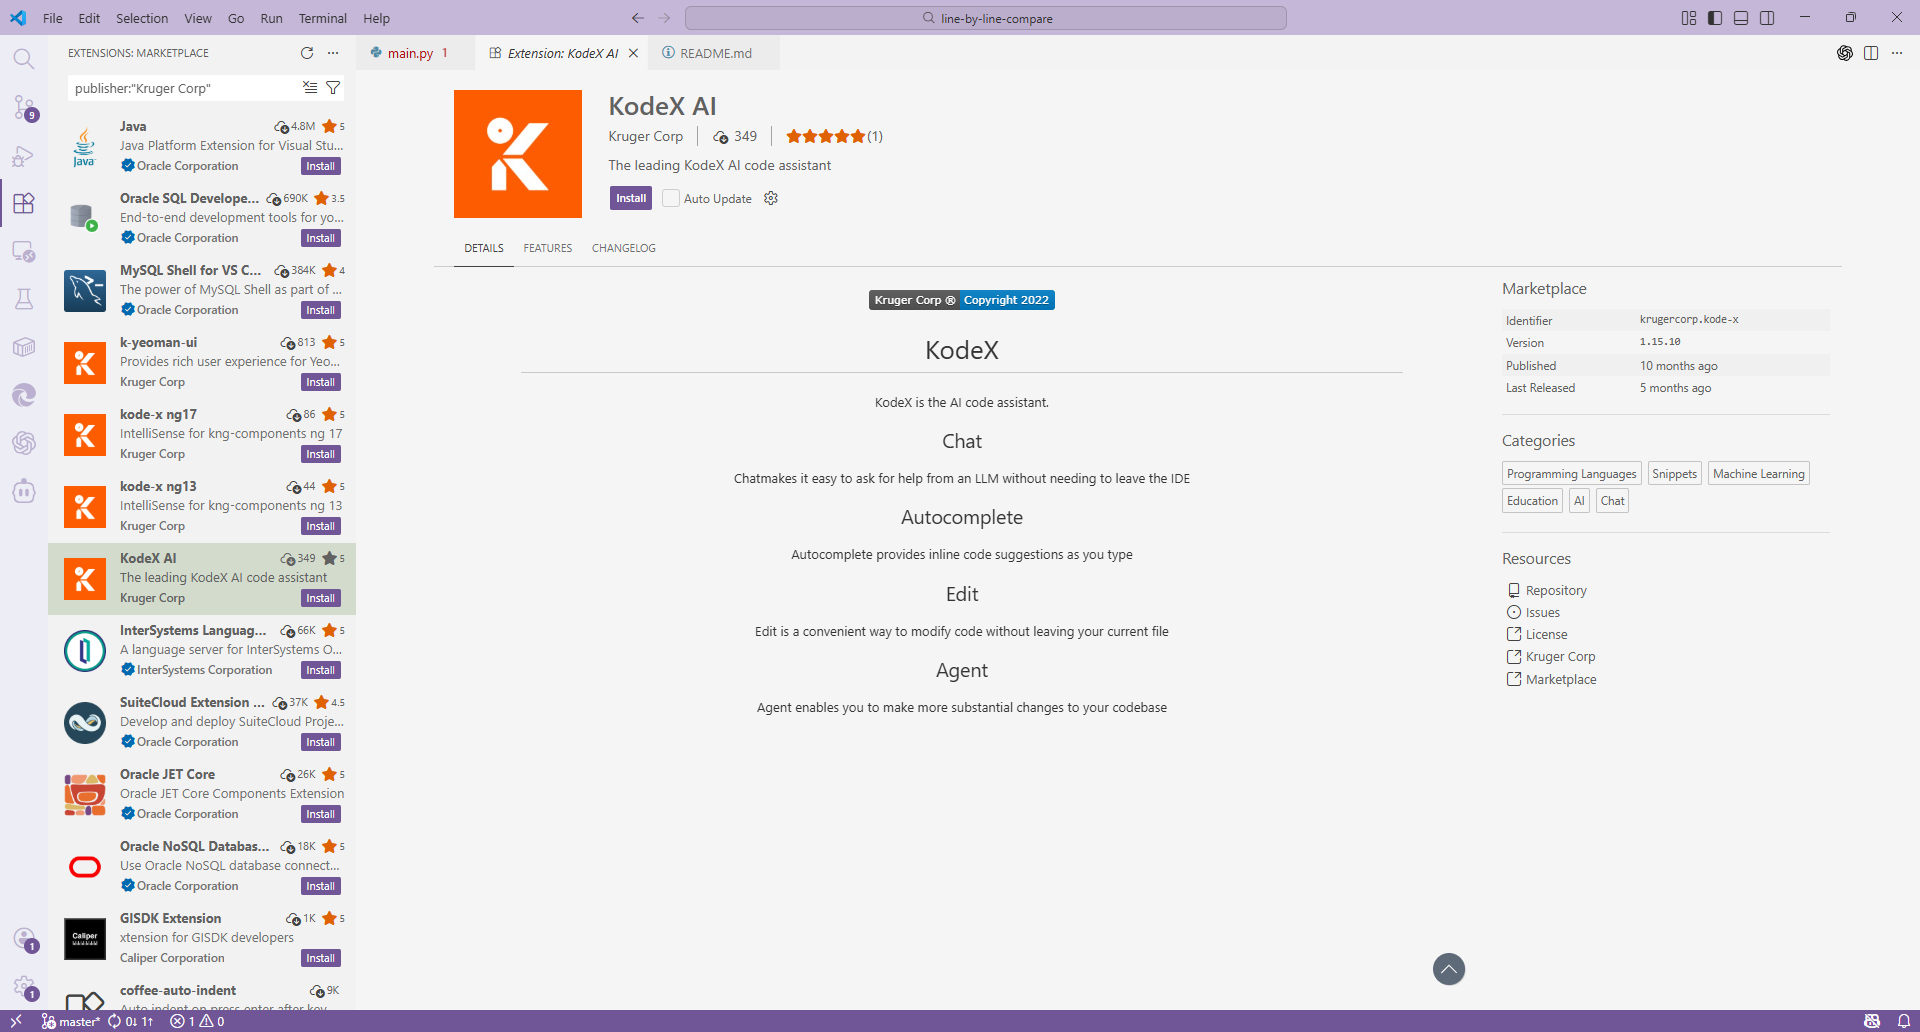Enable Auto Update for KodeX AI
Viewport: 1920px width, 1032px height.
click(x=670, y=198)
